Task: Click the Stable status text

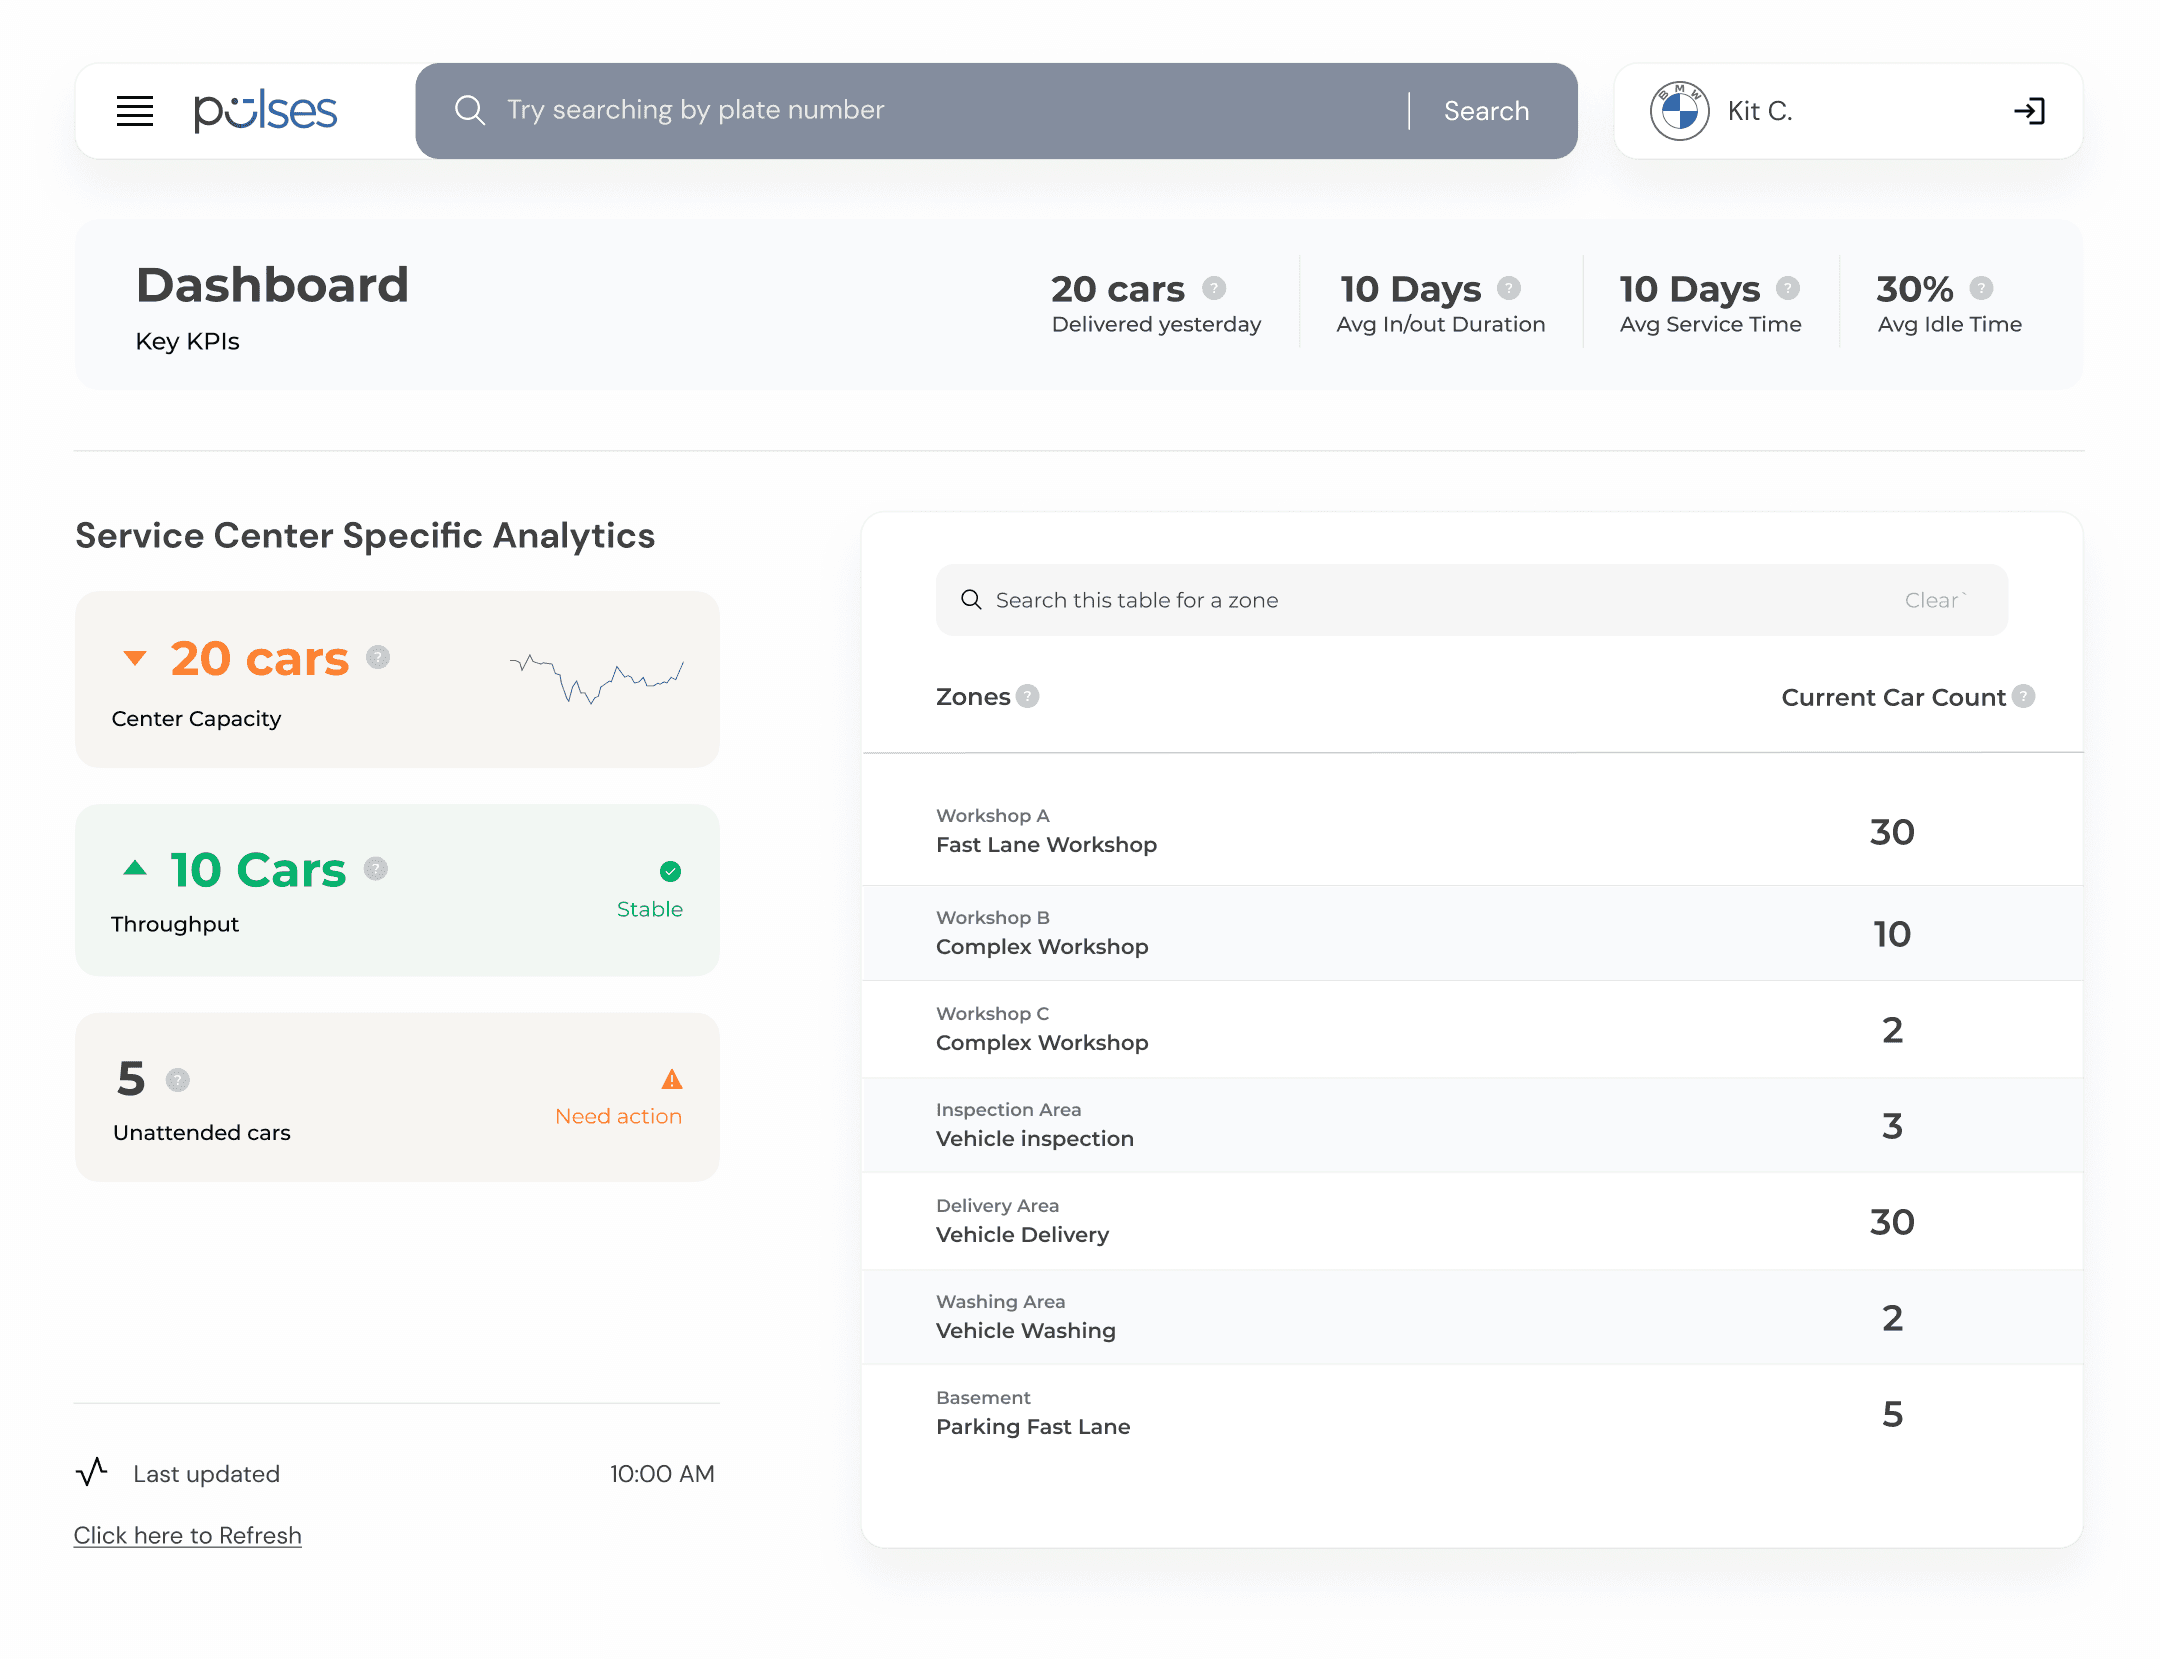Action: click(650, 909)
